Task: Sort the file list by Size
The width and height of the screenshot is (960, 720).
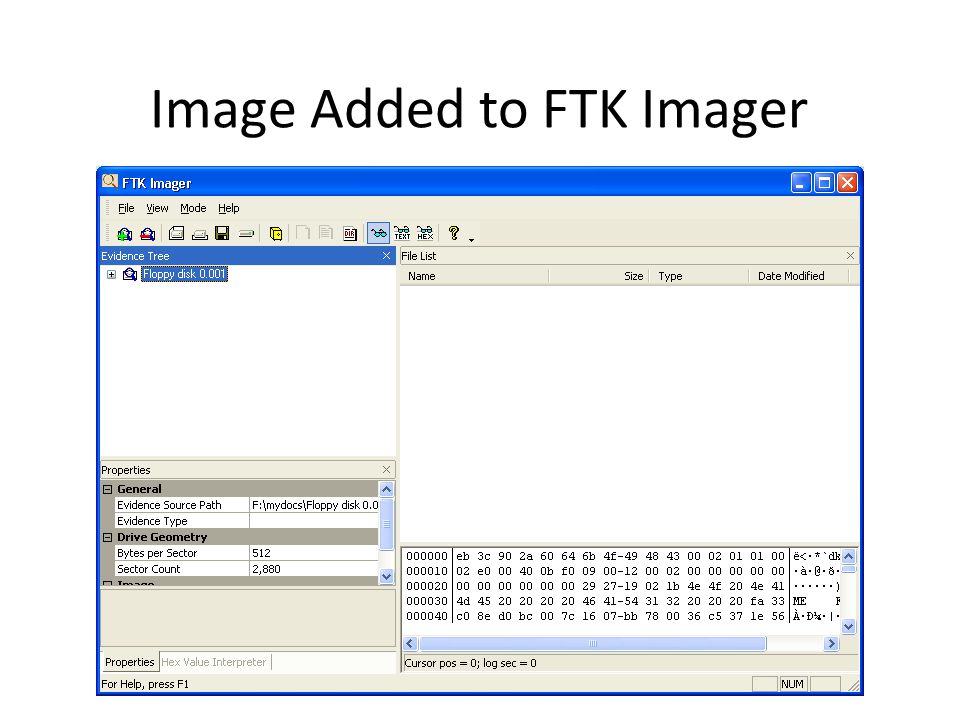Action: click(599, 276)
